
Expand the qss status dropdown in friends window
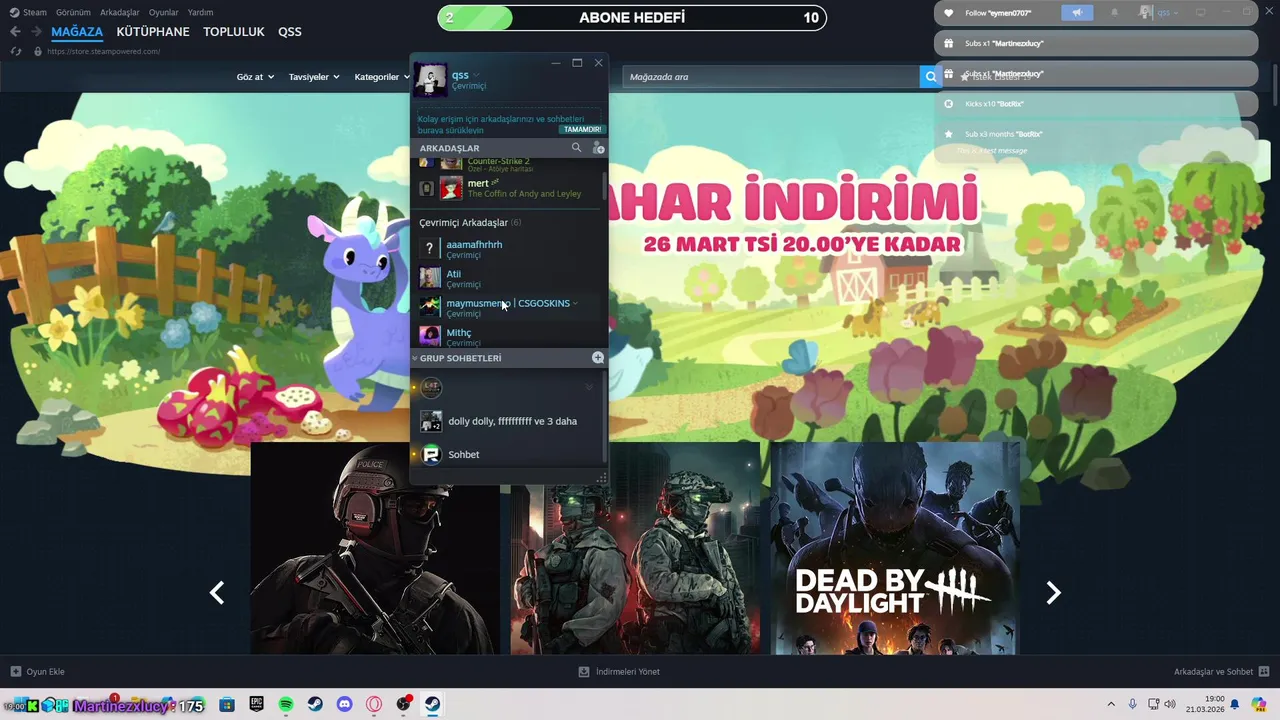pos(477,75)
